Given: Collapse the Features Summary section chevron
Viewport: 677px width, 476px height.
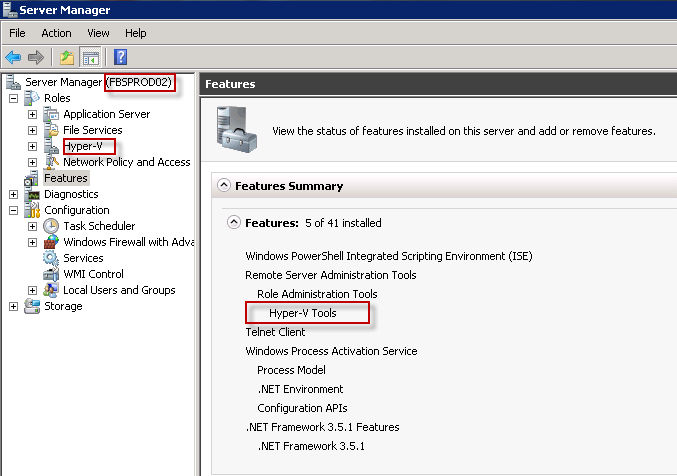Looking at the screenshot, I should pyautogui.click(x=222, y=186).
